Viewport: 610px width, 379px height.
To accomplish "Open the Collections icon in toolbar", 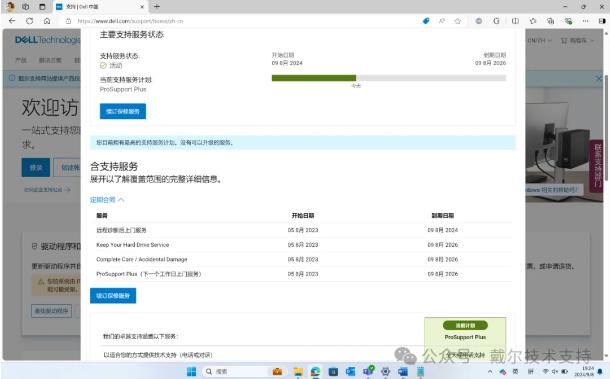I will click(550, 21).
